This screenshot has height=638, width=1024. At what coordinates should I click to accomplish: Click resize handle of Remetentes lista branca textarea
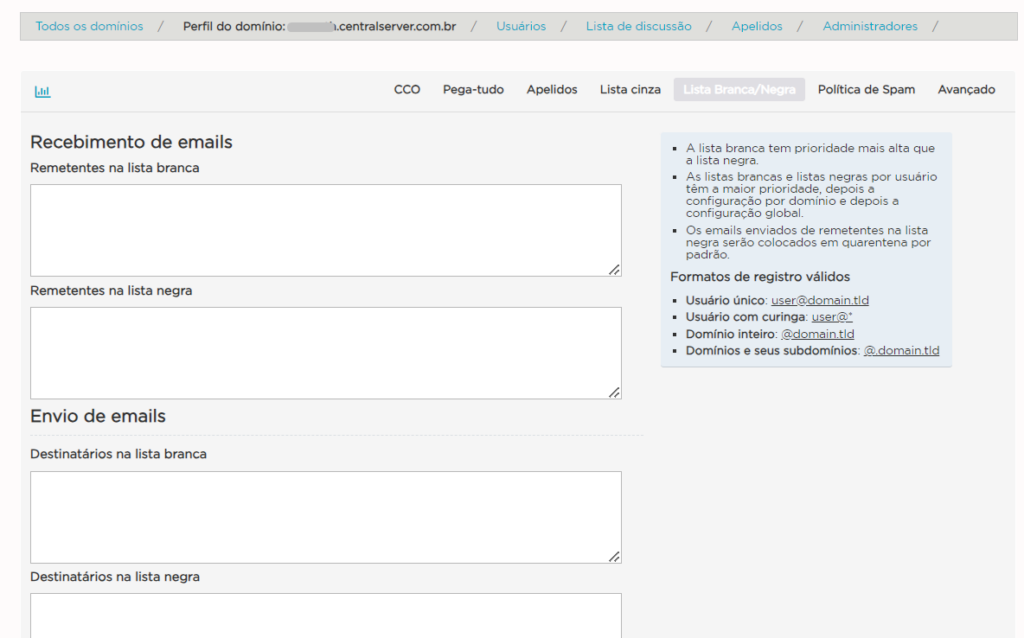(614, 269)
